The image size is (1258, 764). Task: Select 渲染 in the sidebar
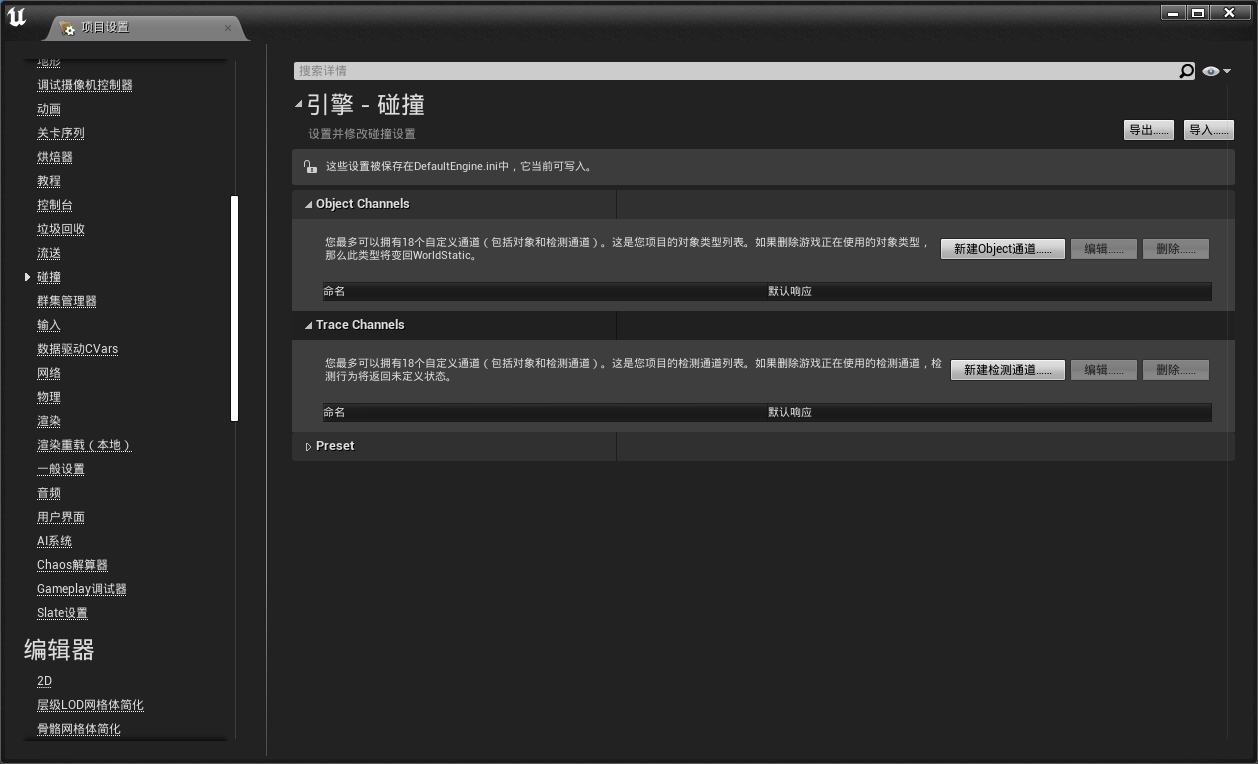[49, 421]
